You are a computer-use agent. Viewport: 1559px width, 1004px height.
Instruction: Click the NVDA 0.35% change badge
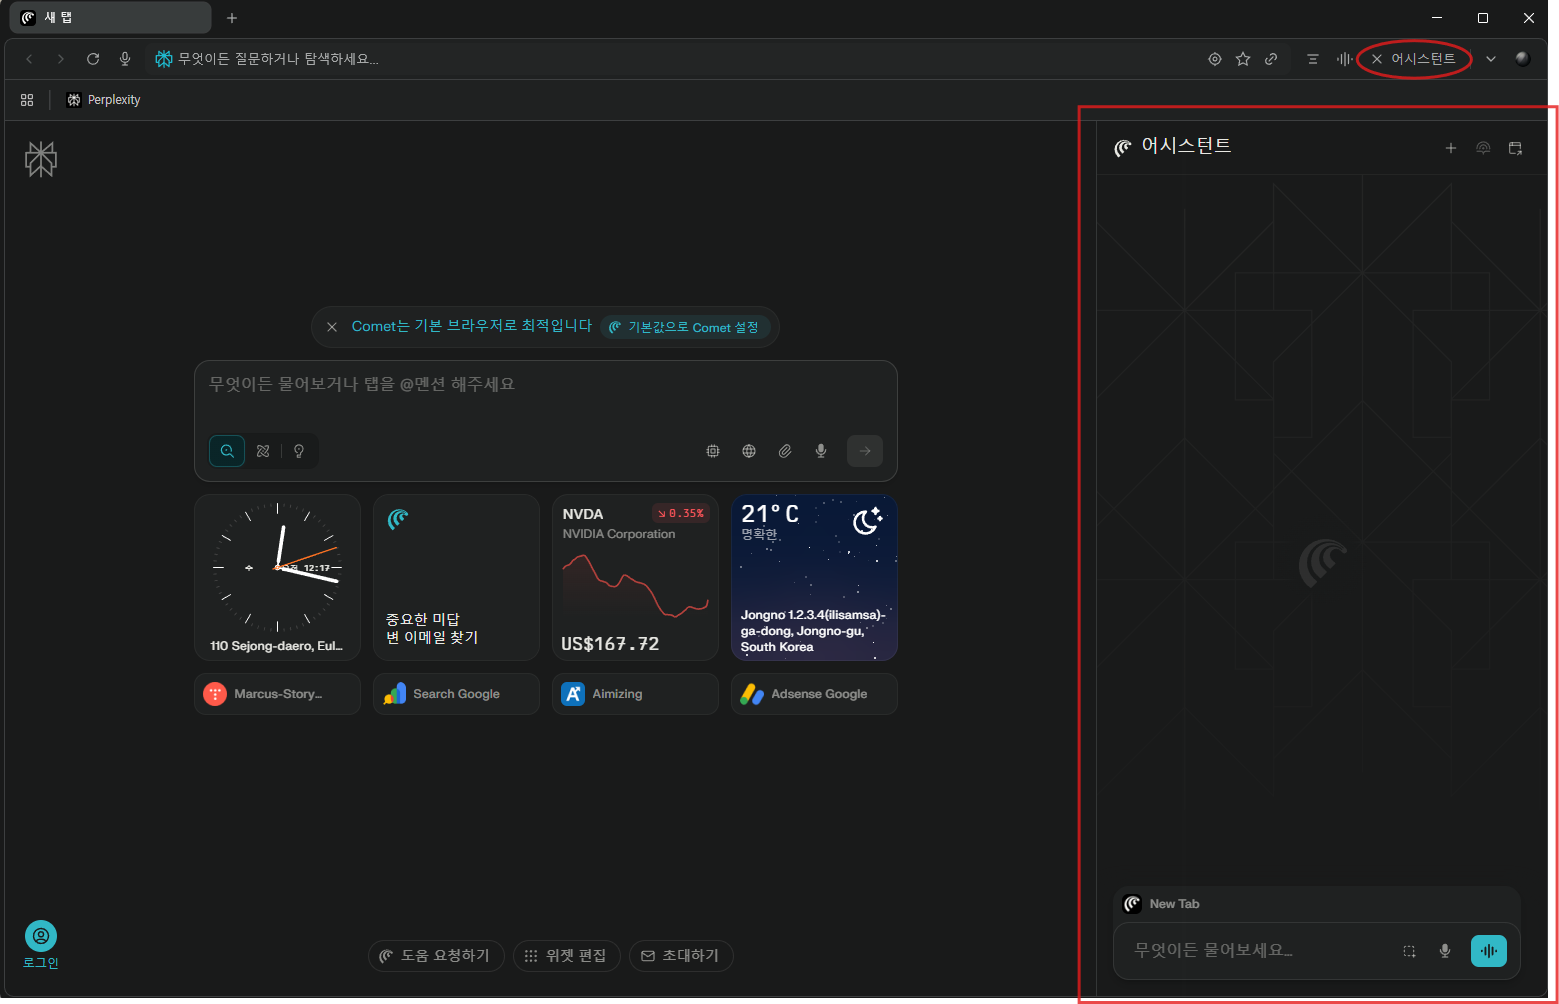tap(681, 513)
